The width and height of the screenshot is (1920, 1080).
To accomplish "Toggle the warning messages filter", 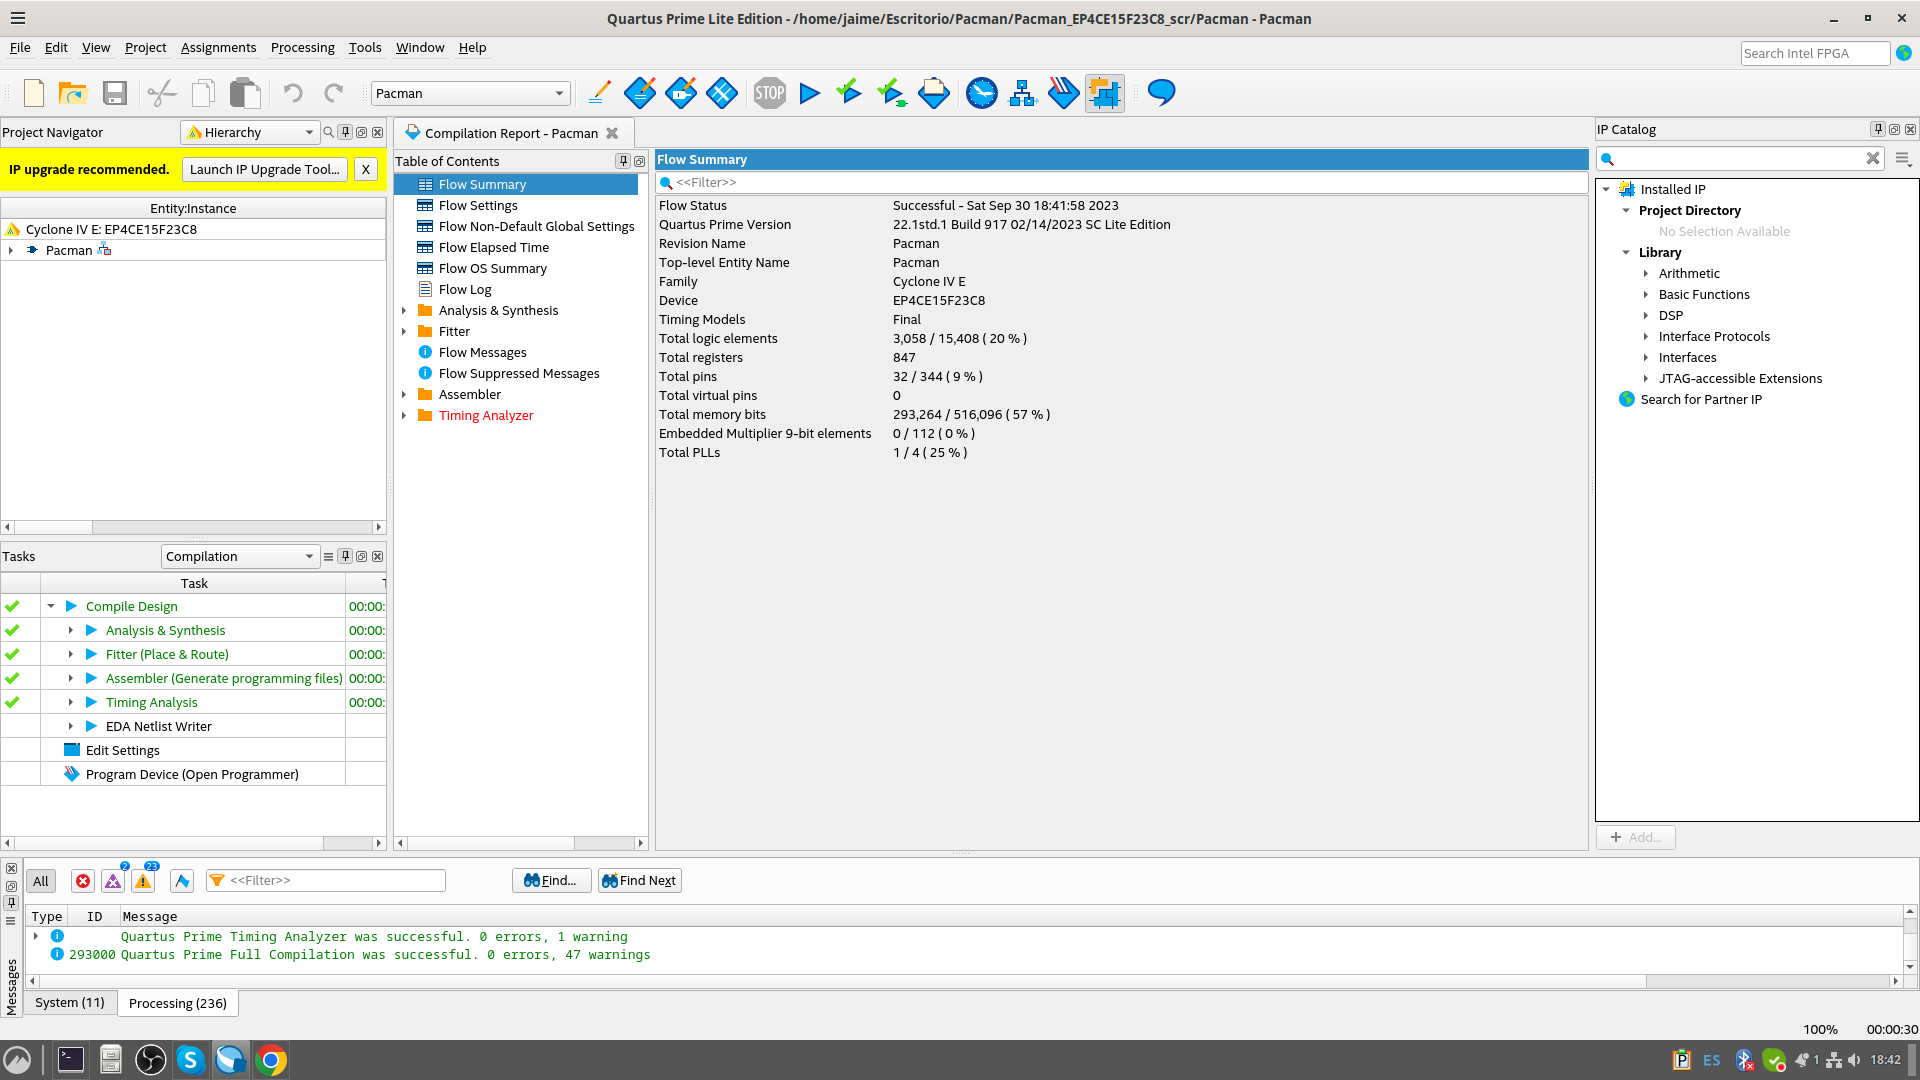I will [143, 881].
